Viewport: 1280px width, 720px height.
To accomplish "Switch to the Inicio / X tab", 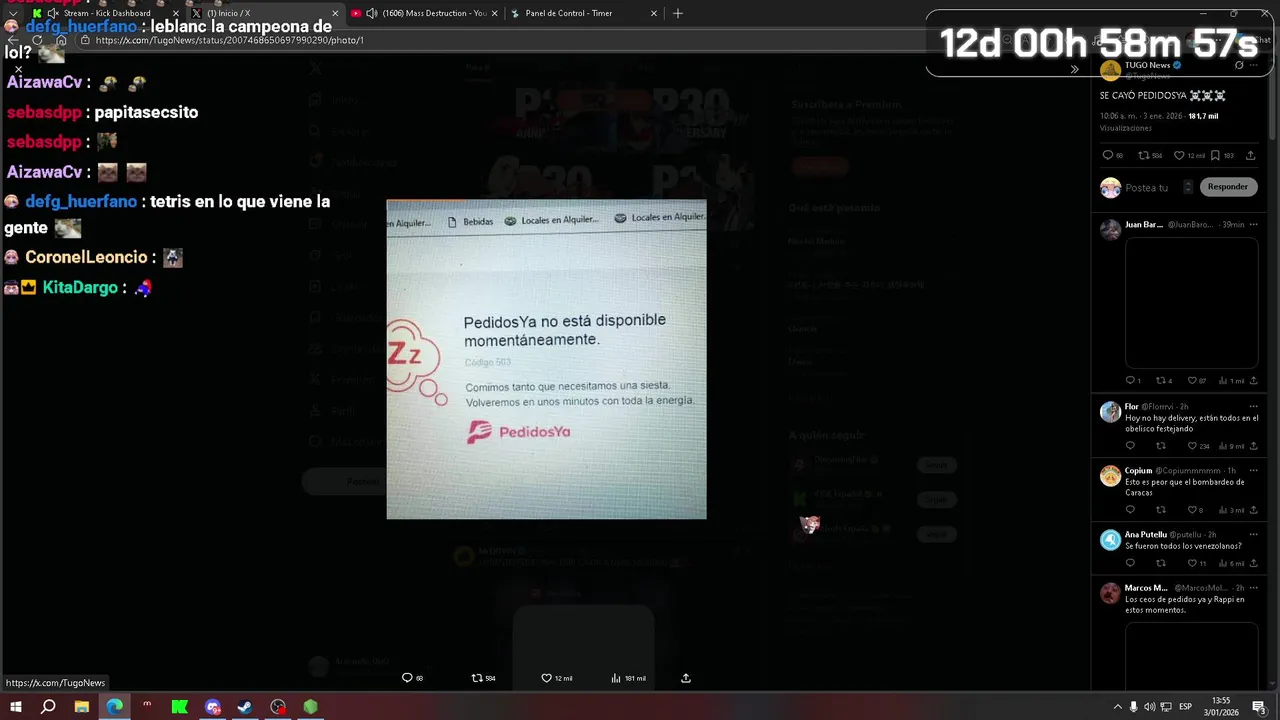I will [265, 13].
